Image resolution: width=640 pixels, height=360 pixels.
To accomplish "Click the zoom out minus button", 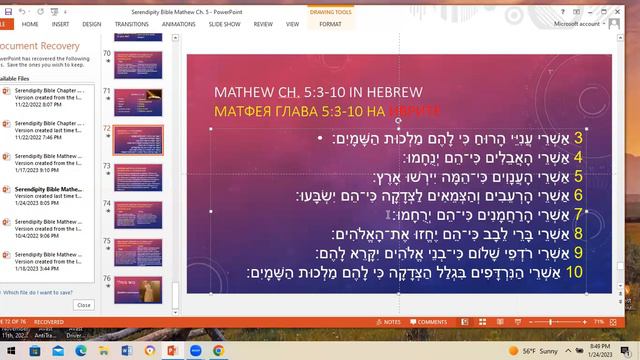I will pos(531,322).
